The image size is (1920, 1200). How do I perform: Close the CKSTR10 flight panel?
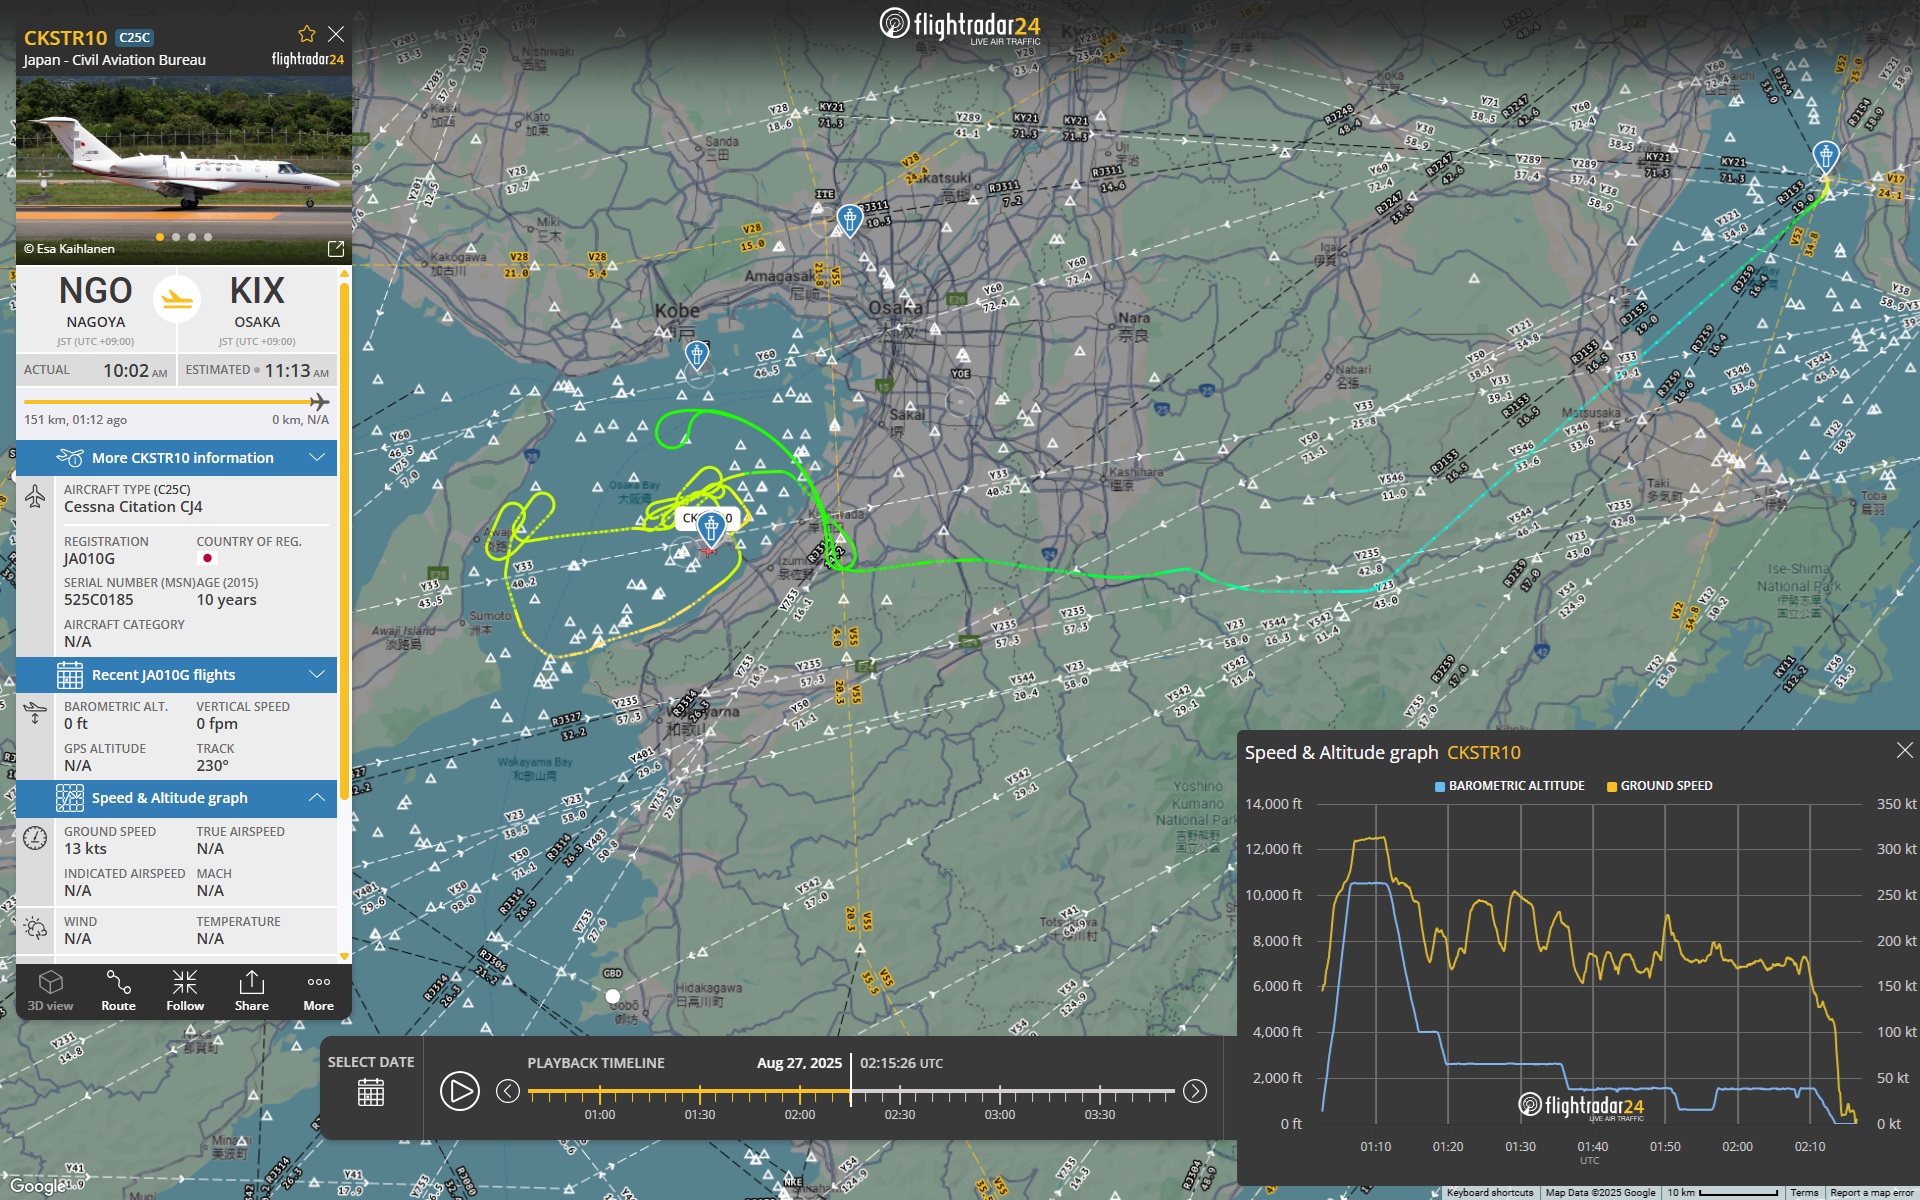(336, 34)
